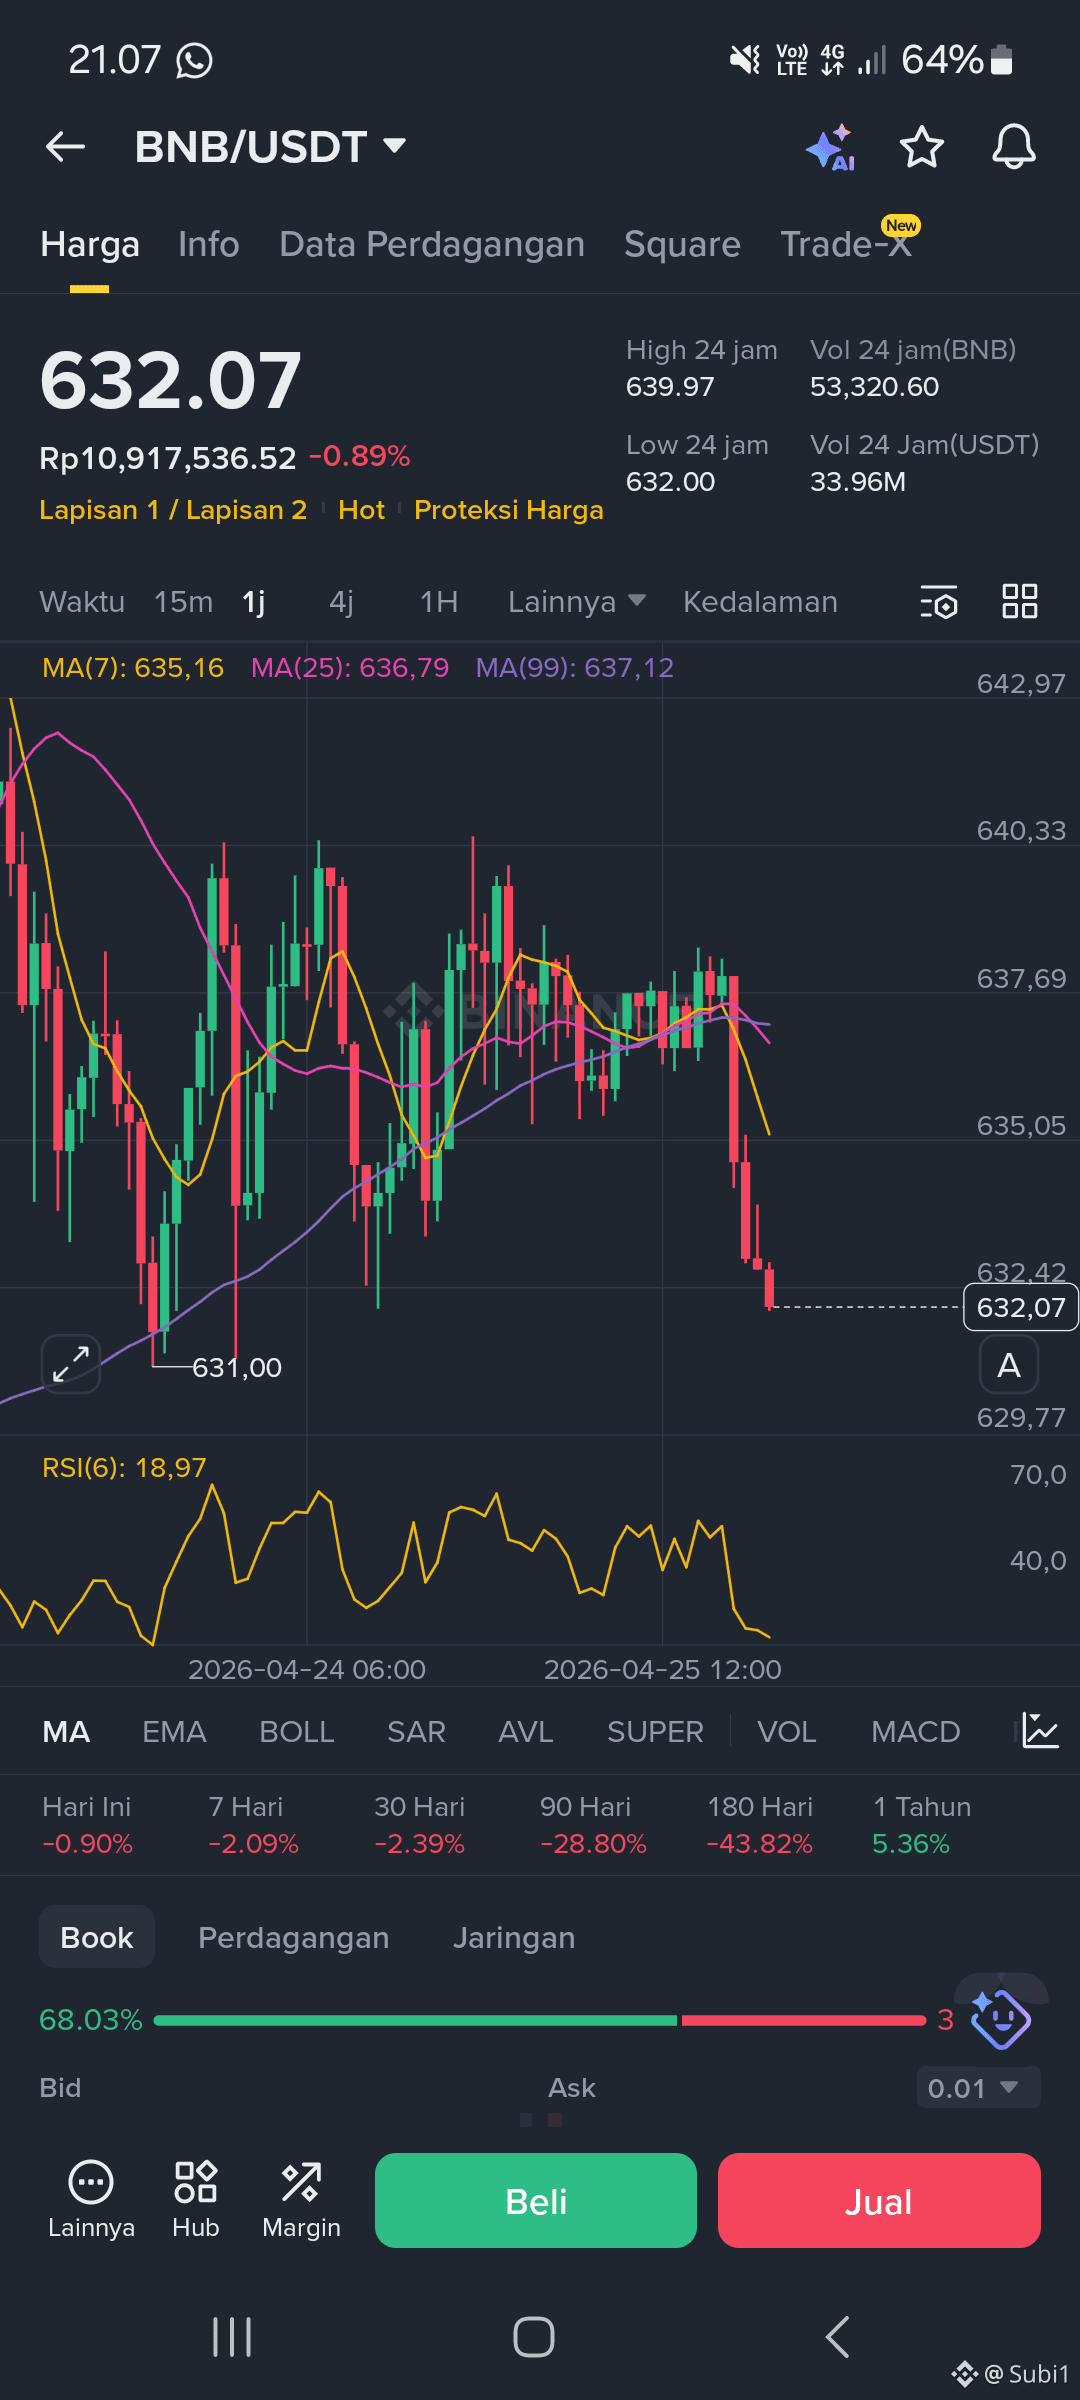Viewport: 1080px width, 2400px height.
Task: Tap Vol 24 Jam(USDT) 33.96M value
Action: pos(858,482)
